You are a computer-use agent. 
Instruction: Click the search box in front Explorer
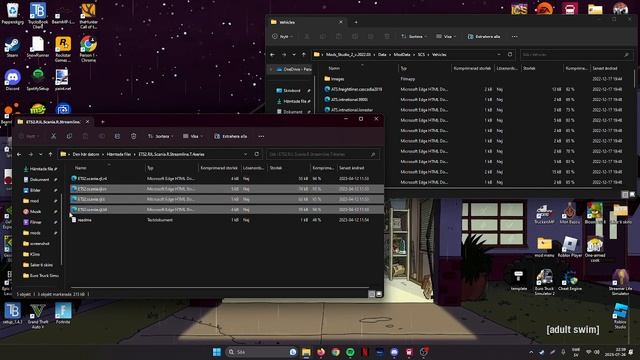pyautogui.click(x=322, y=154)
